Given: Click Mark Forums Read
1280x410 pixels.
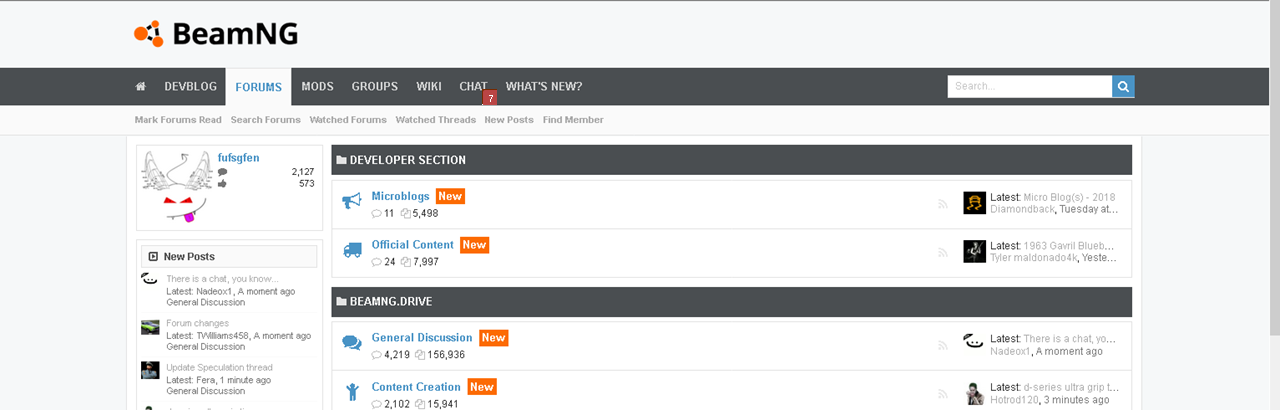Looking at the screenshot, I should click(x=178, y=120).
